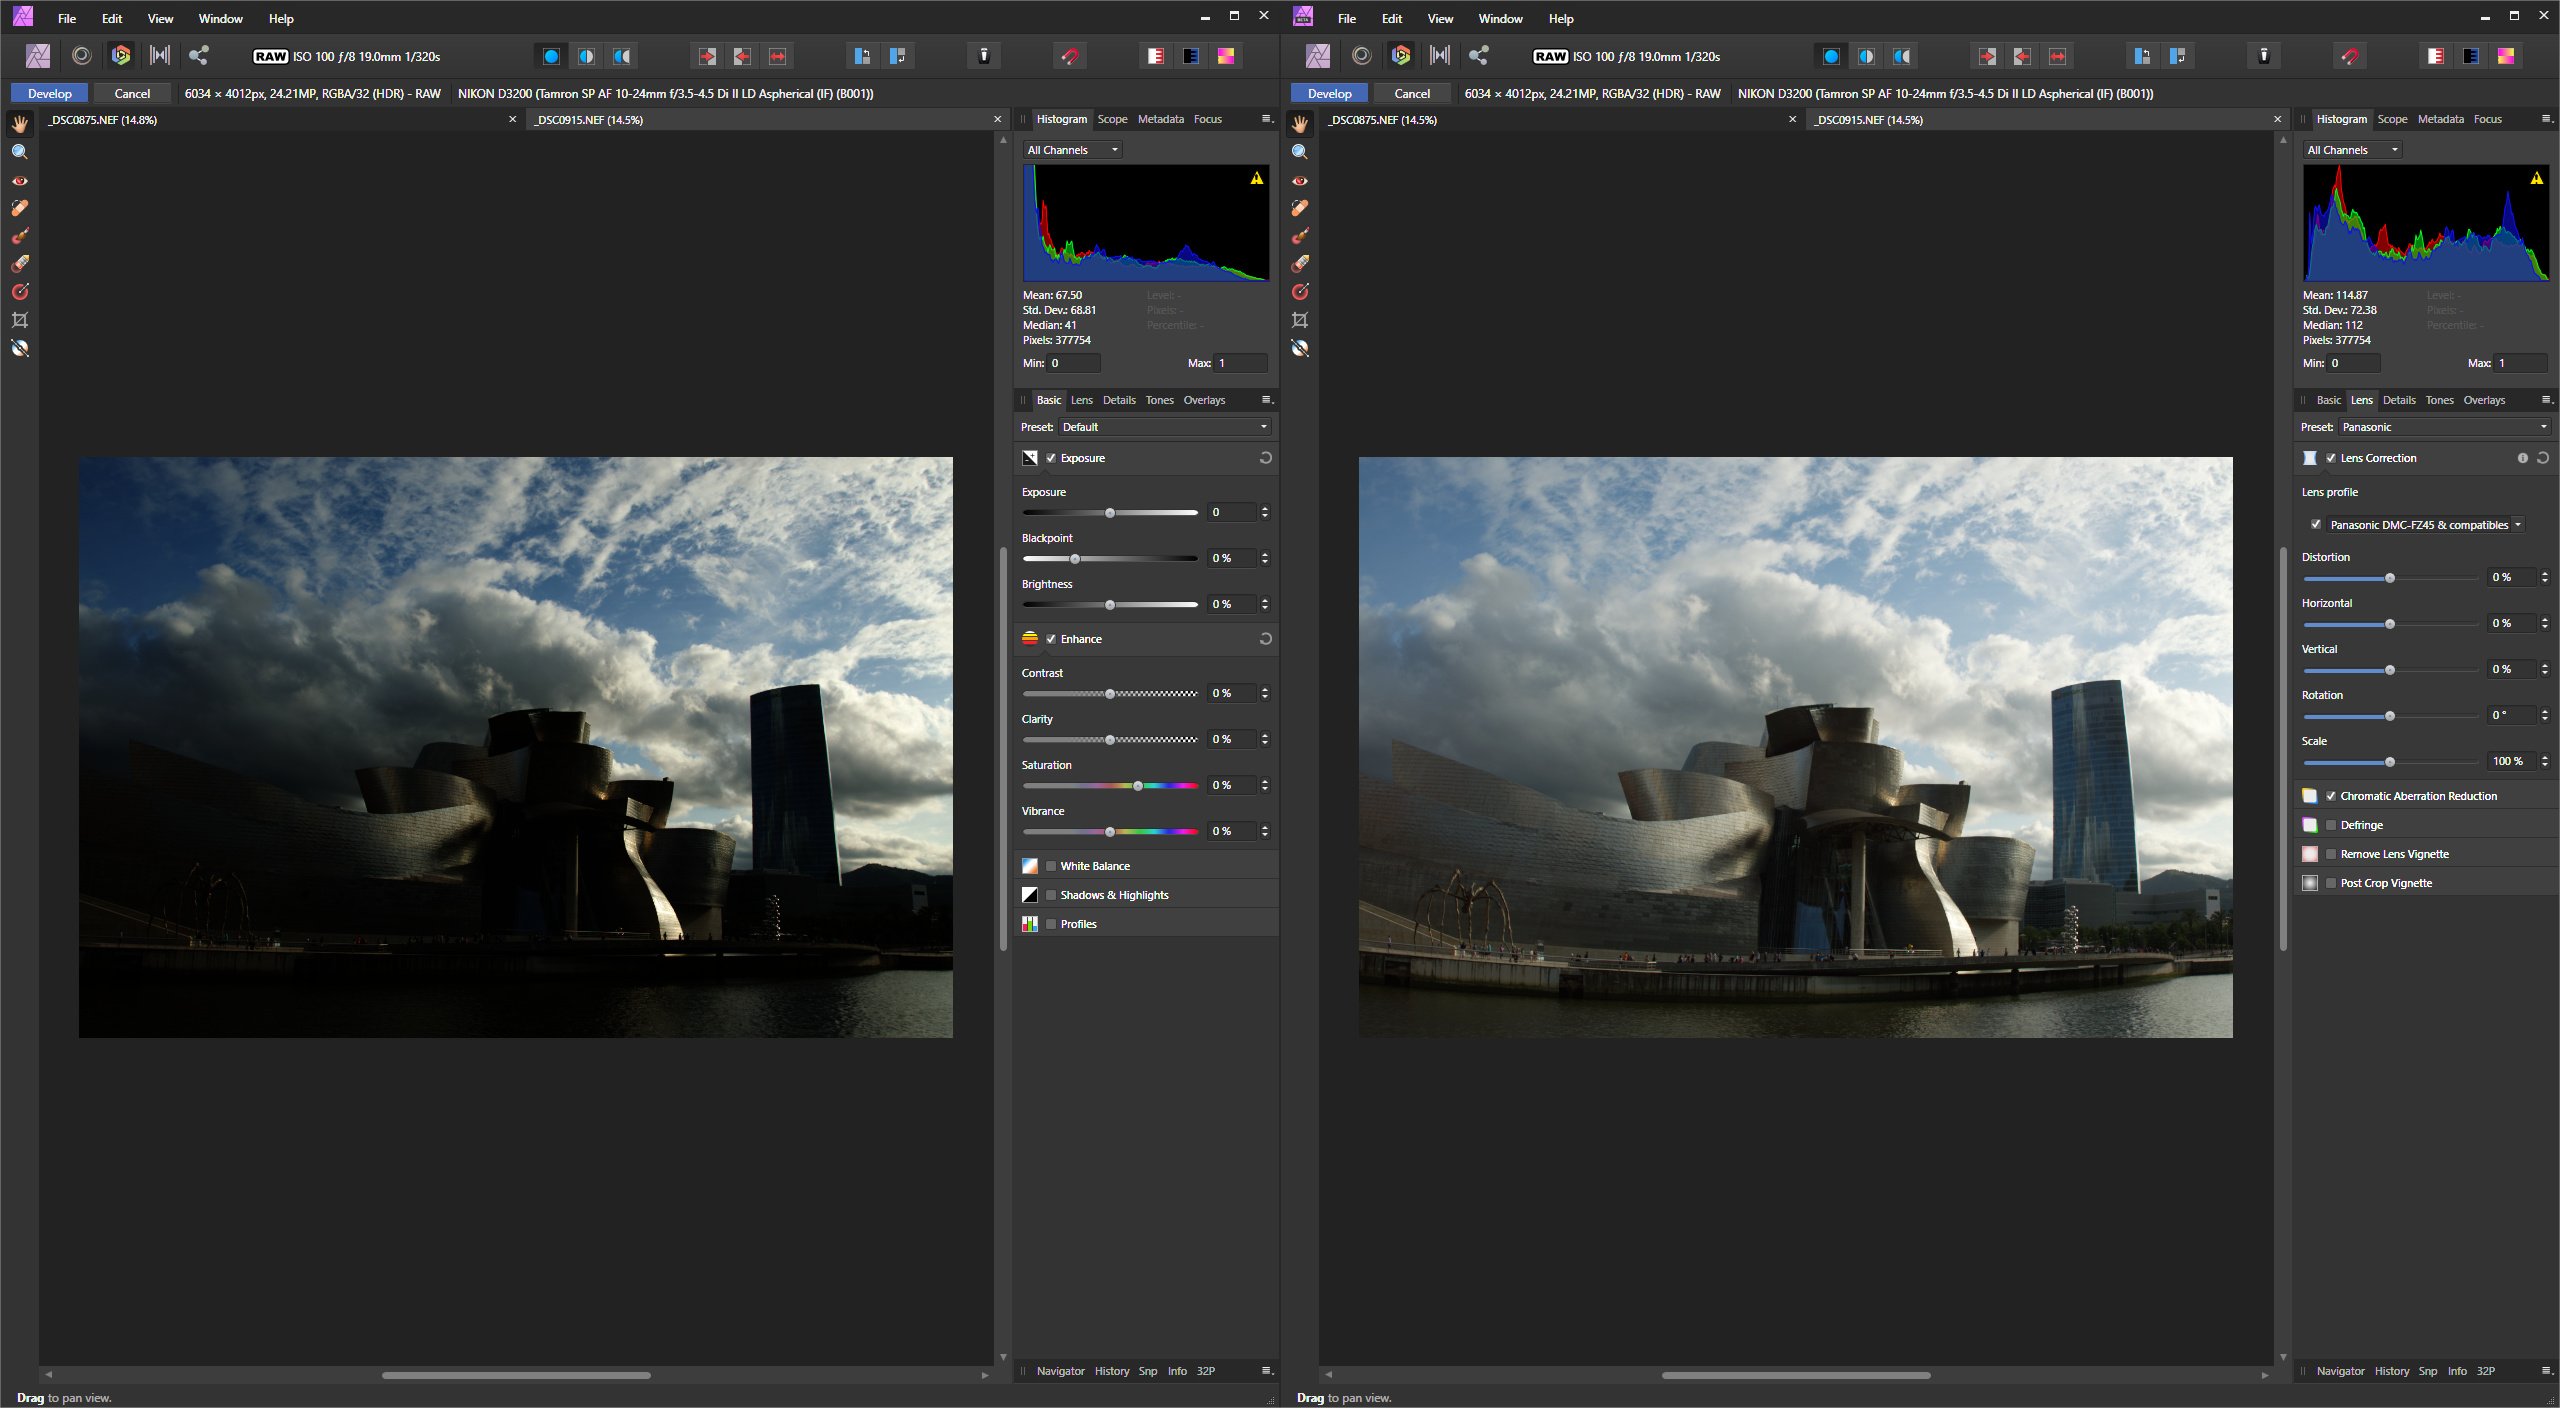Switch to Overlays tab in right window

(2484, 400)
